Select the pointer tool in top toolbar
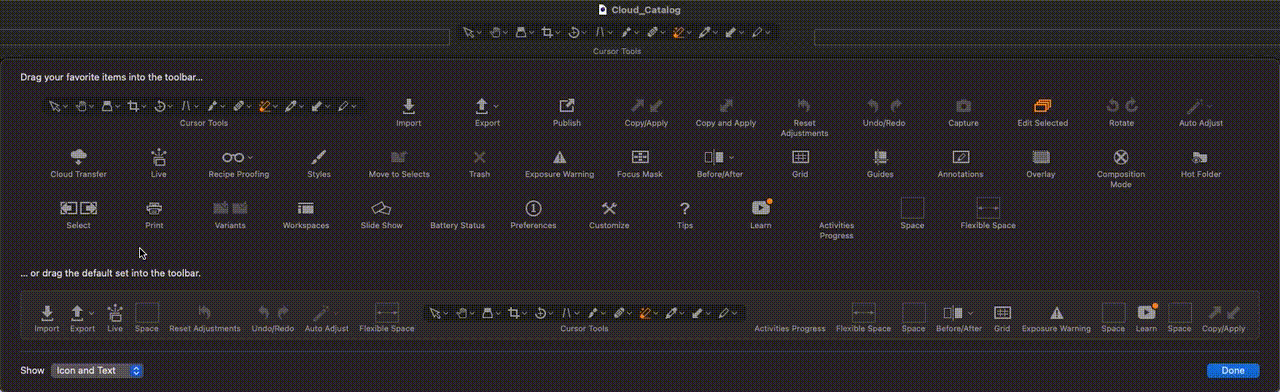The image size is (1280, 392). [x=468, y=32]
